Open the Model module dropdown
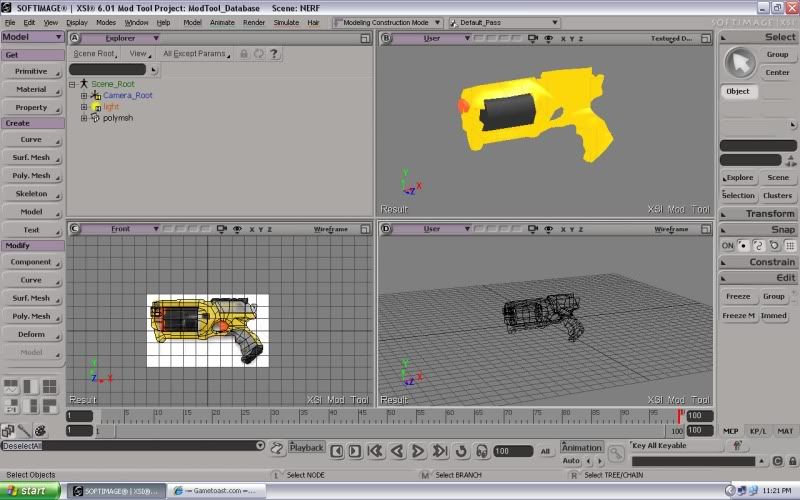 32,37
